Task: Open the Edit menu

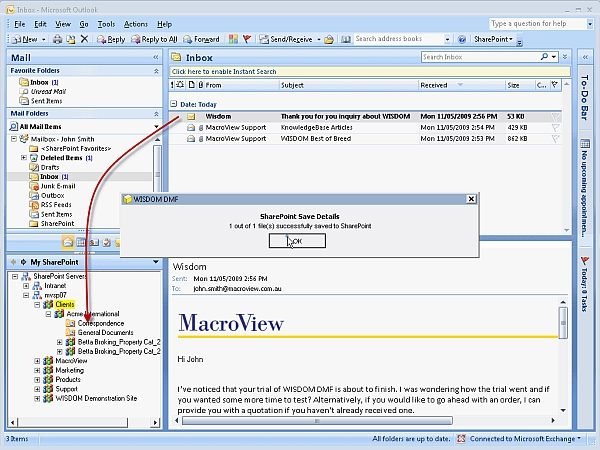Action: [40, 24]
